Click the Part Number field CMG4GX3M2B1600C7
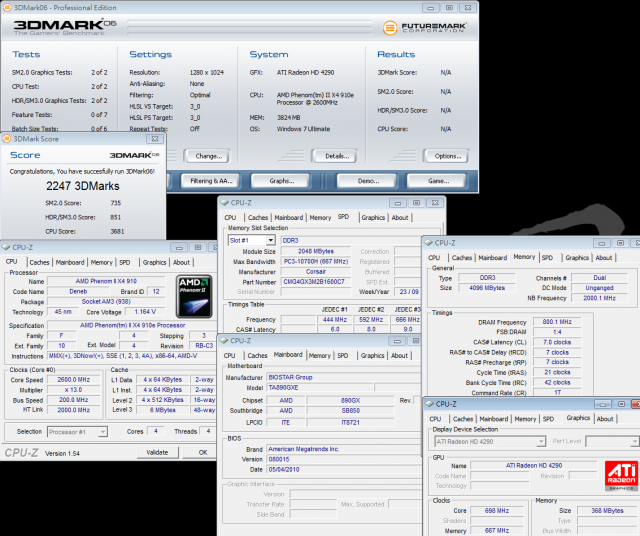The height and width of the screenshot is (536, 640). (316, 282)
